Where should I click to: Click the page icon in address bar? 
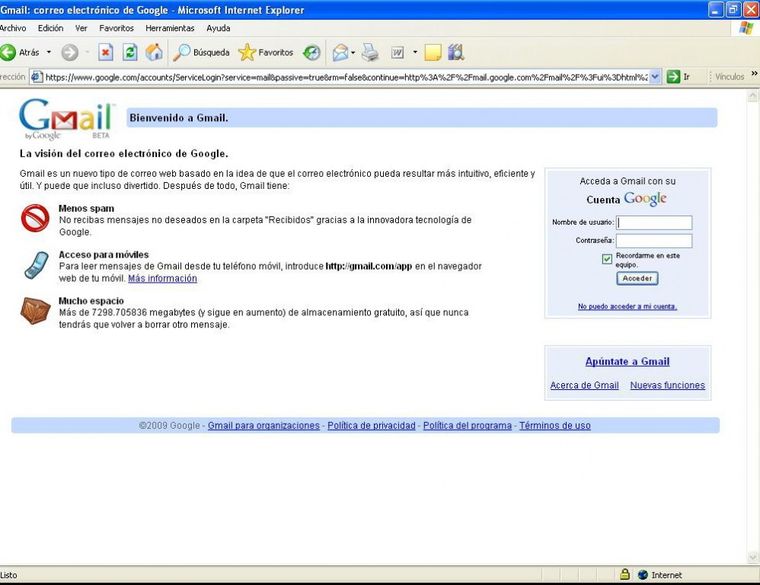pos(36,77)
